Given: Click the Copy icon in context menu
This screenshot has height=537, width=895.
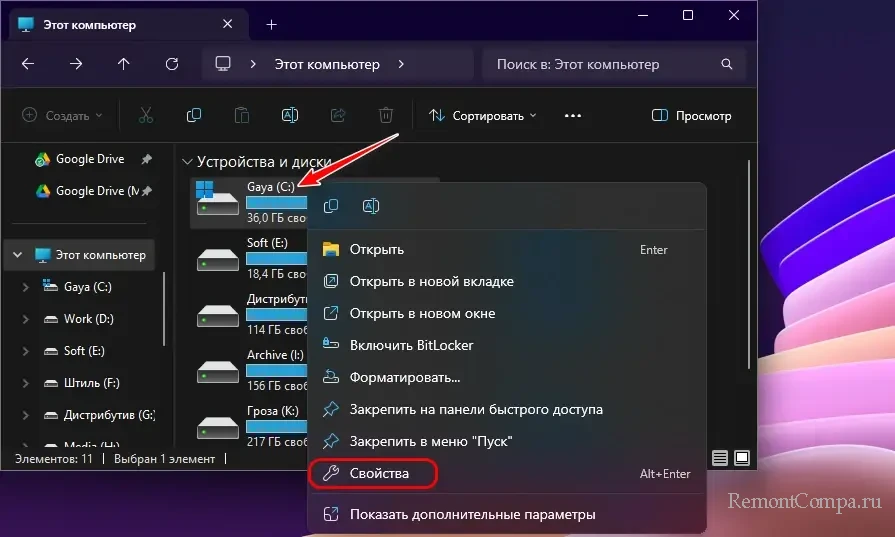Looking at the screenshot, I should click(331, 206).
